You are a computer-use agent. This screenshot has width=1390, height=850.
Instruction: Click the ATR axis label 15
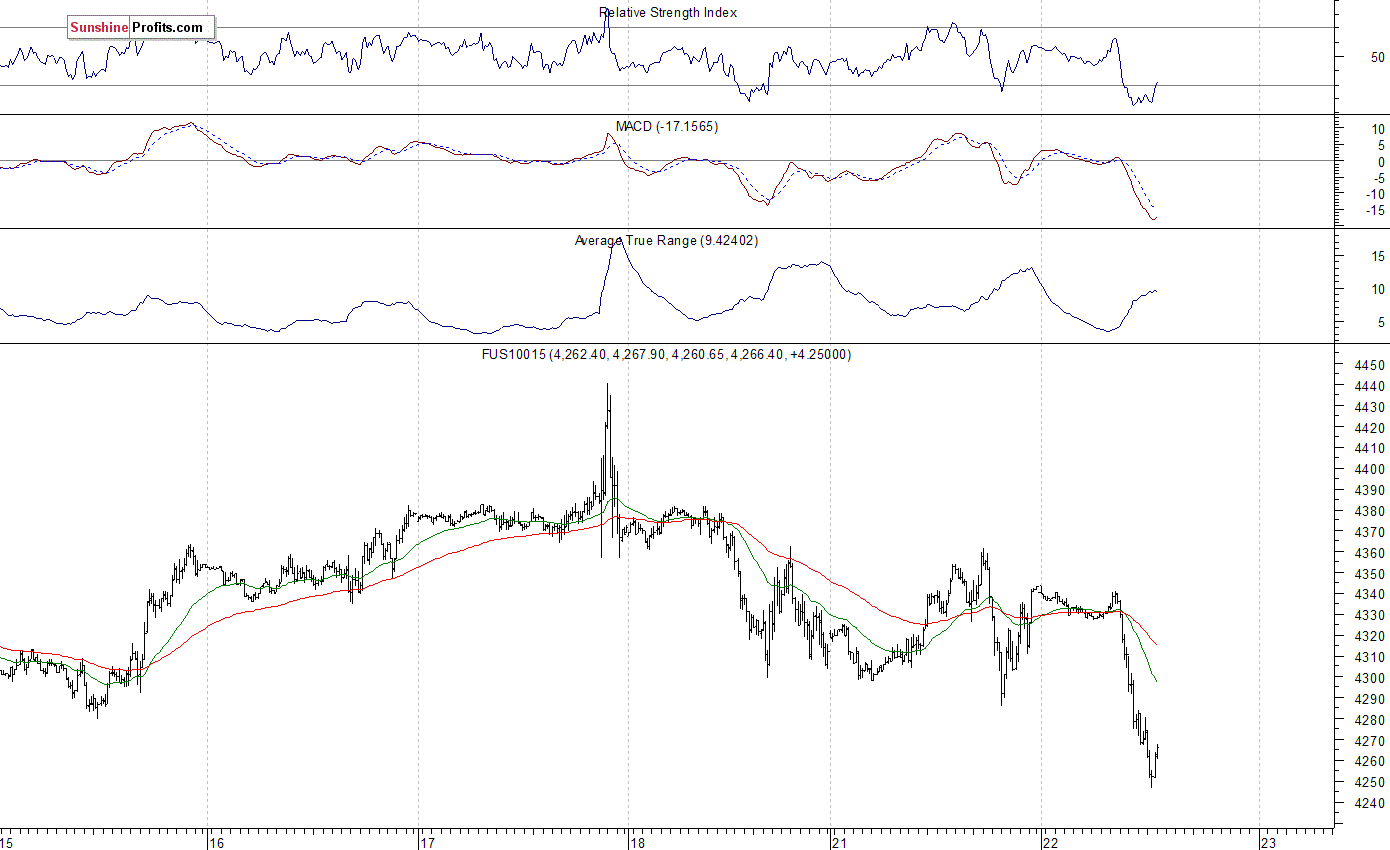tap(1376, 257)
